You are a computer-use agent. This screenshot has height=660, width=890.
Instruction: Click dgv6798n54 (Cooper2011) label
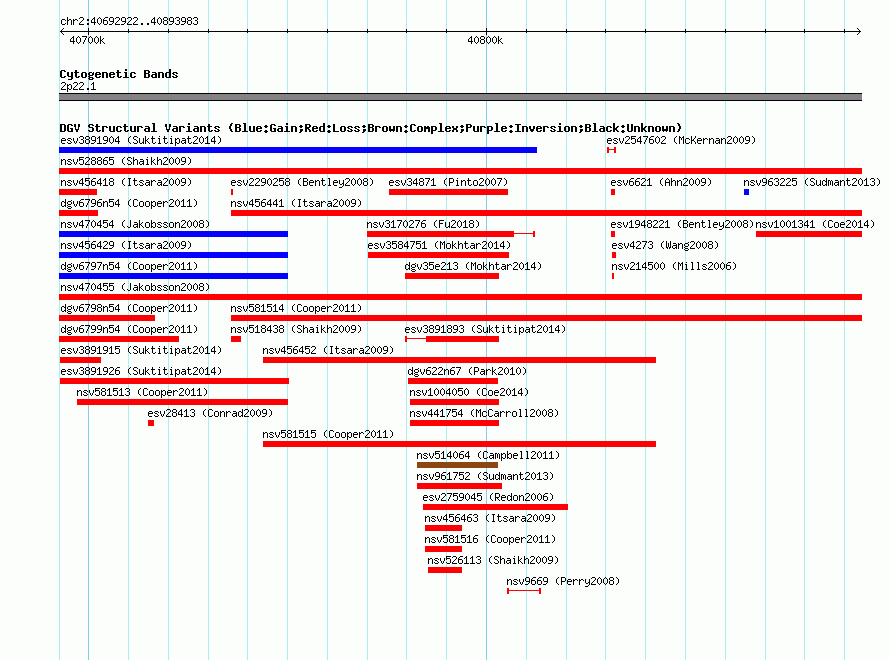pos(129,308)
